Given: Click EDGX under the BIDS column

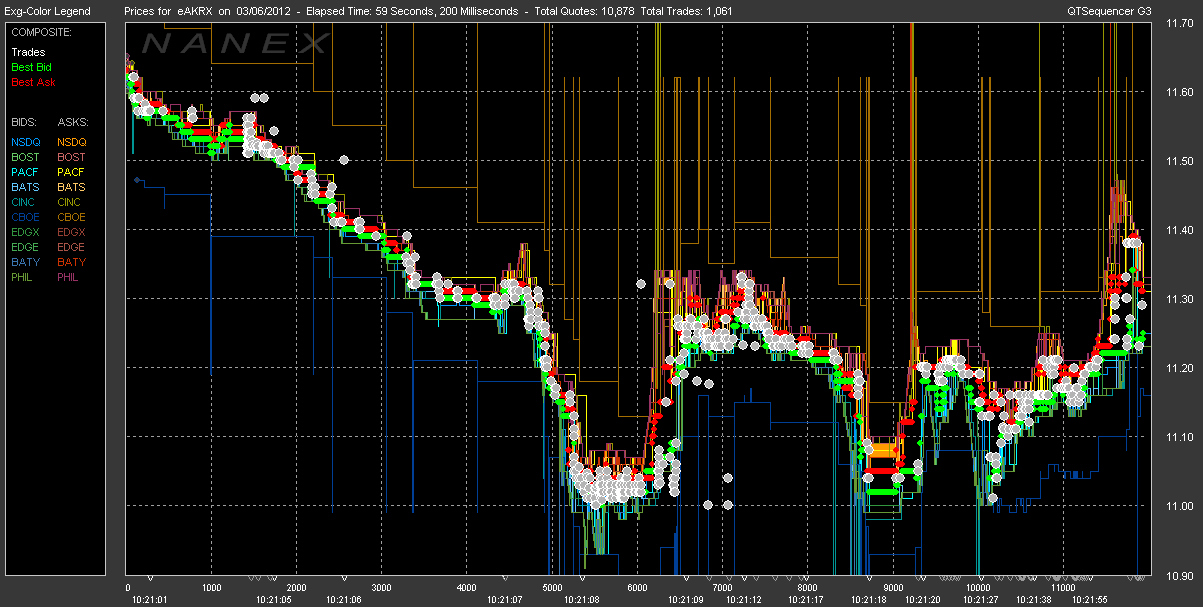Looking at the screenshot, I should [25, 232].
